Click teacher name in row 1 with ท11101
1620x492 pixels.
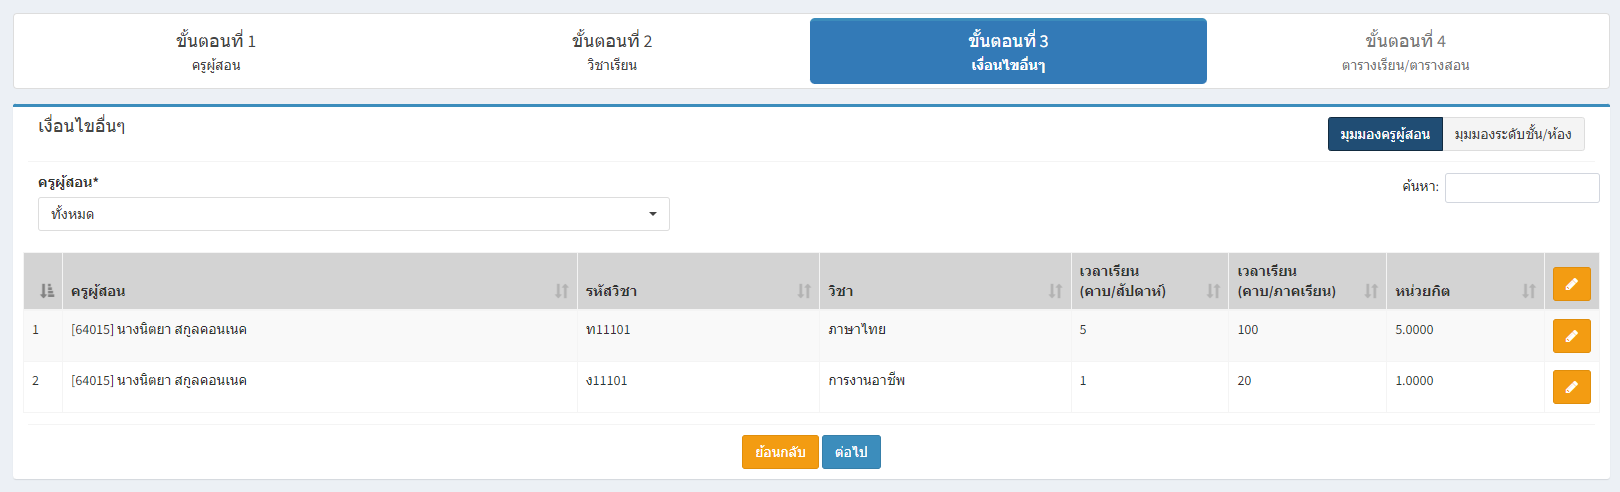coord(159,330)
